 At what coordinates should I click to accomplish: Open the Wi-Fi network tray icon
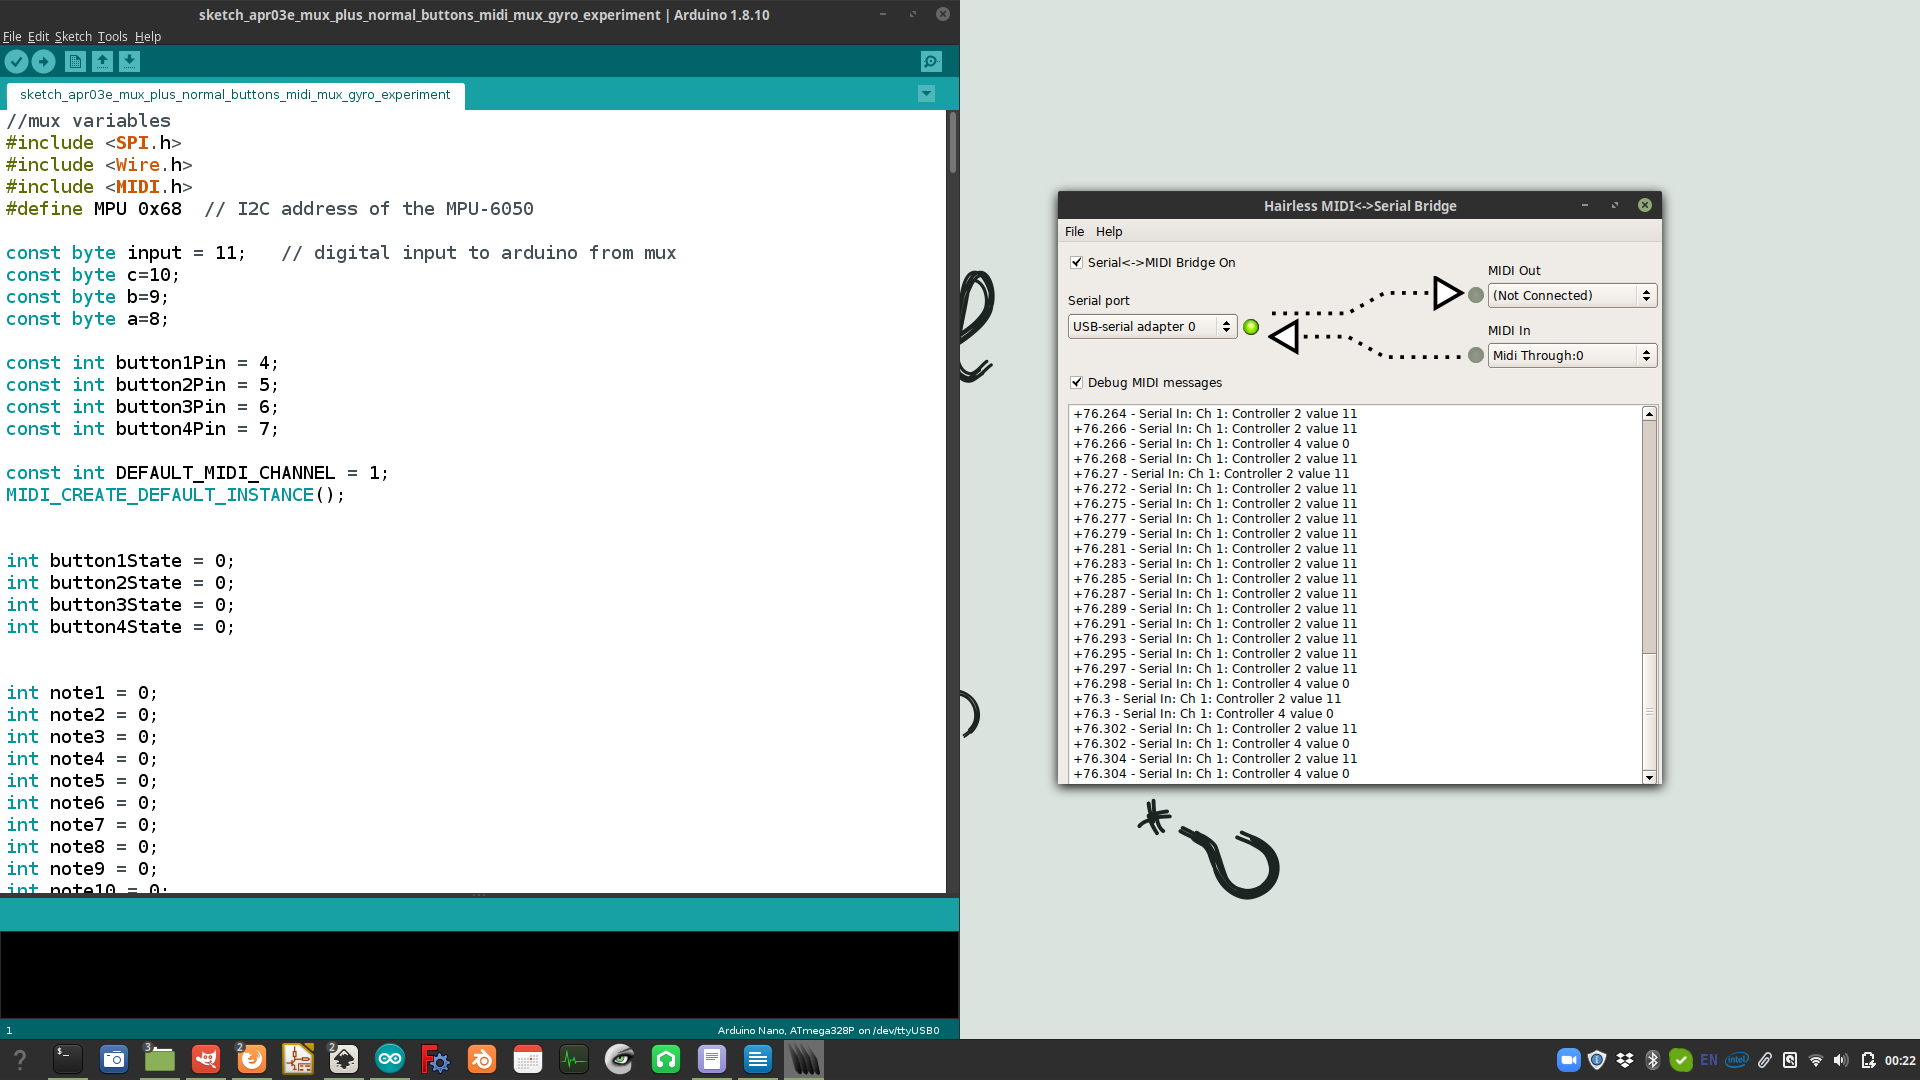tap(1816, 1060)
